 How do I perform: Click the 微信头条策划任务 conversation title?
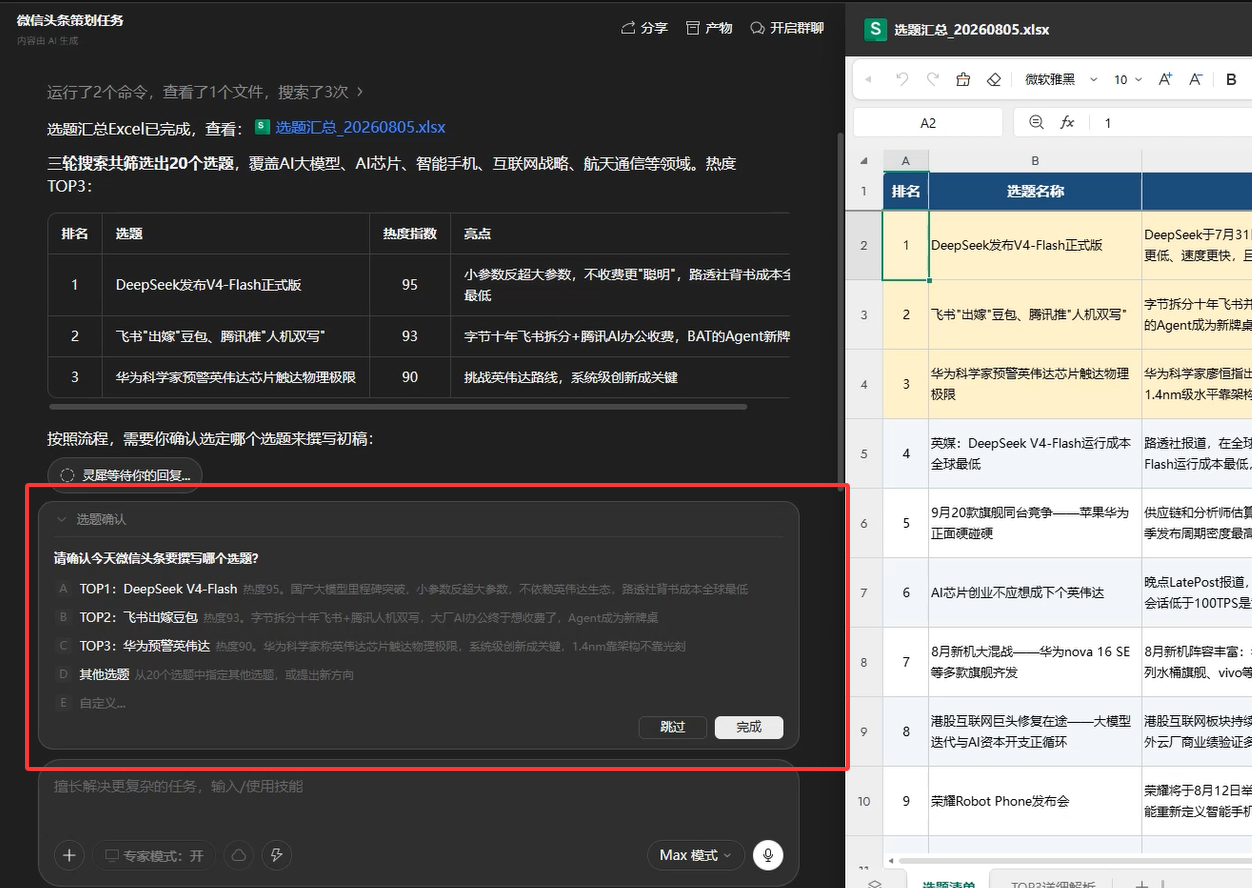click(70, 20)
